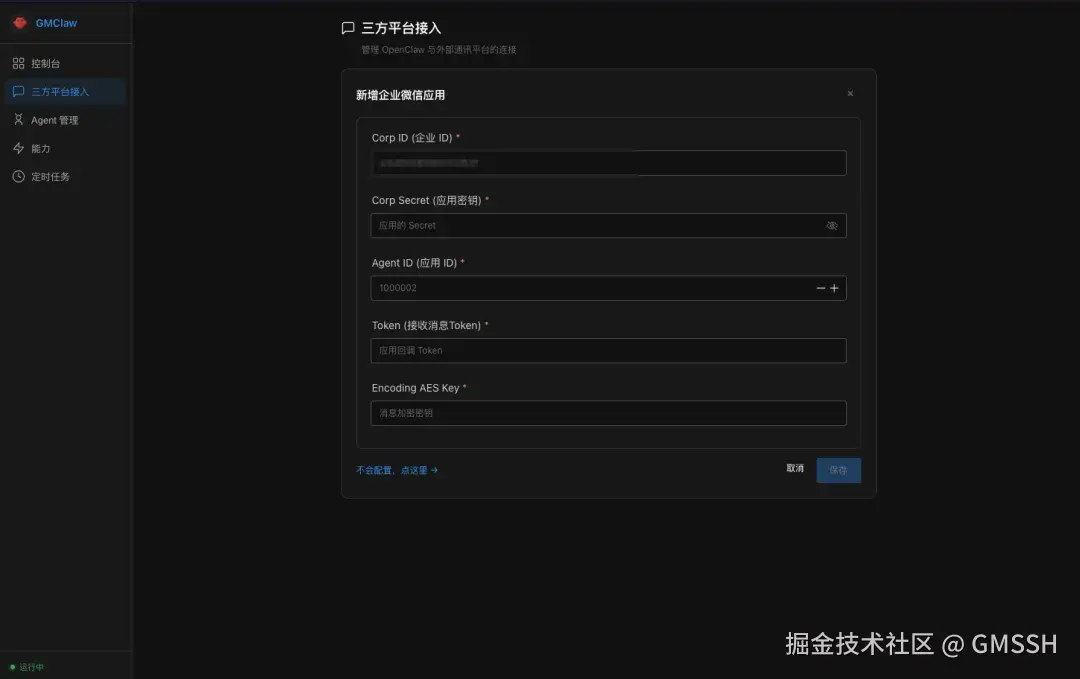1080x679 pixels.
Task: Open the 不会配置，点这里 help link
Action: tap(395, 469)
